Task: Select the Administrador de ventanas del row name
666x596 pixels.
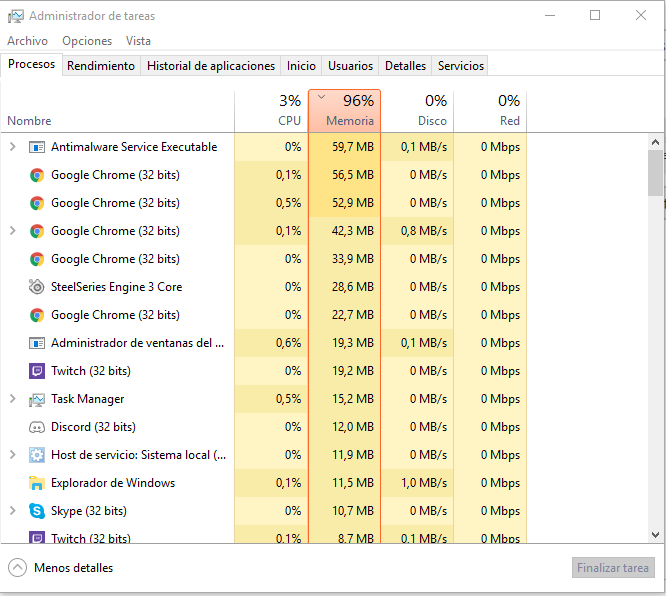Action: pyautogui.click(x=138, y=343)
